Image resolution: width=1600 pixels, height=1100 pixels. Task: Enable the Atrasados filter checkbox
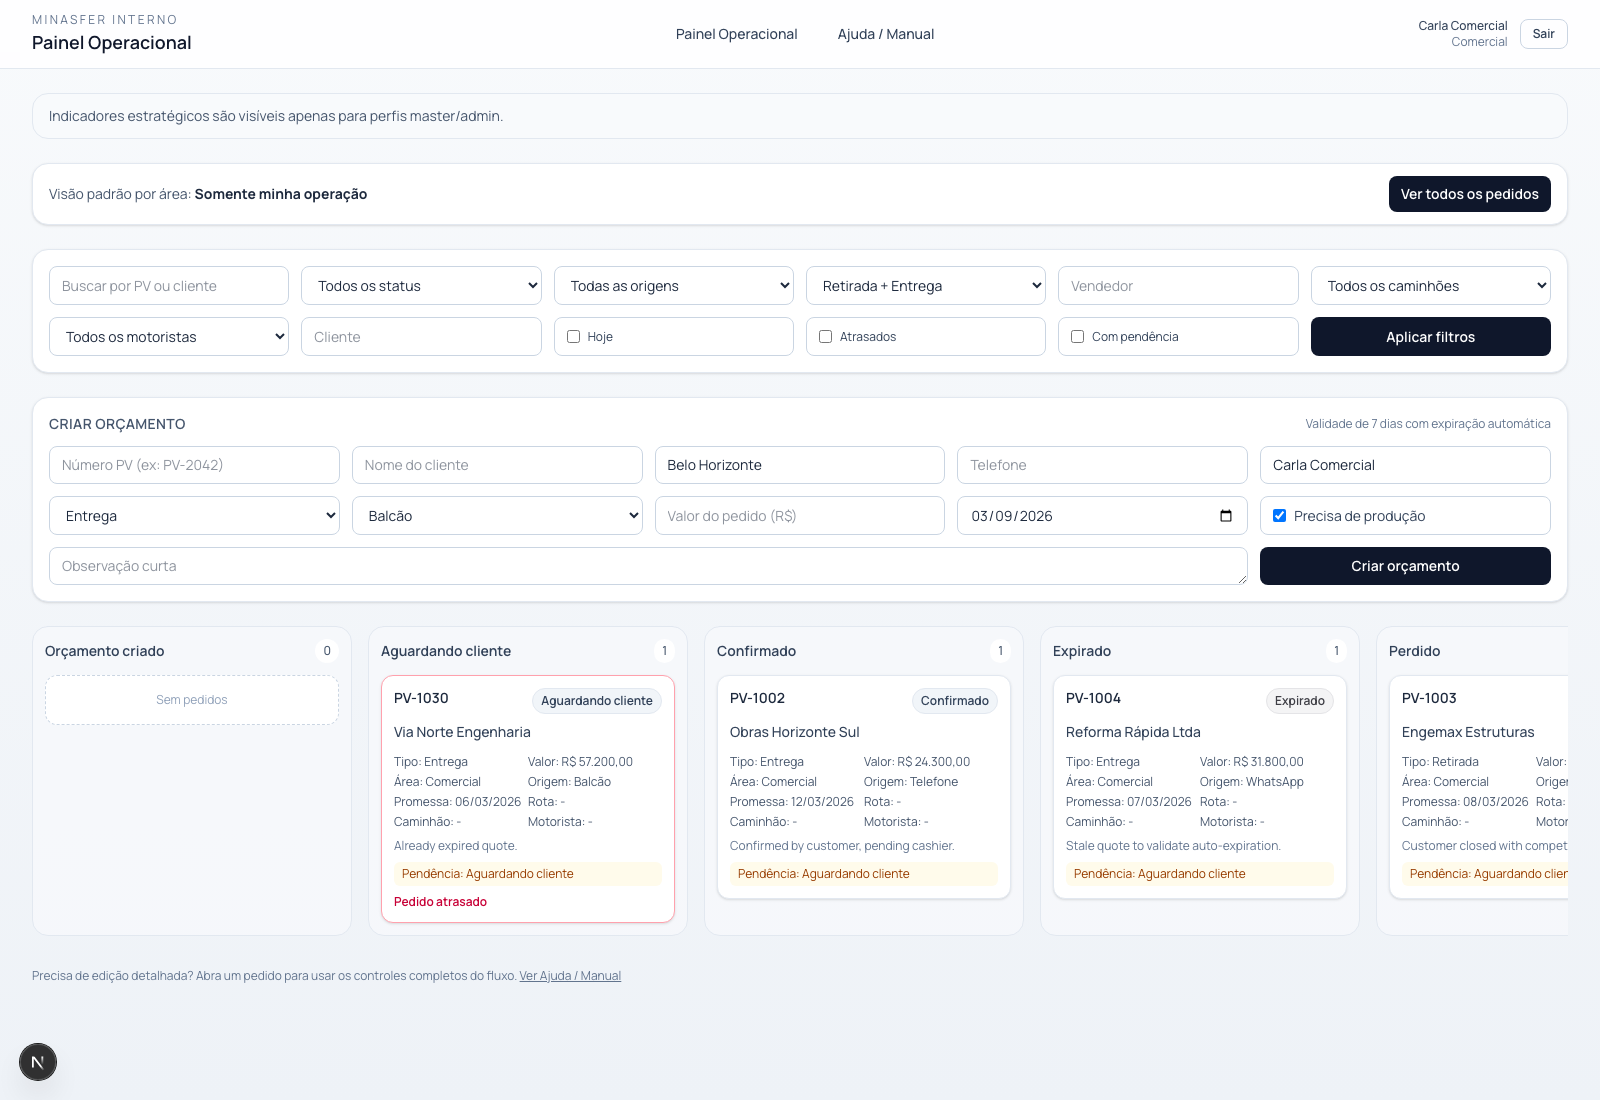point(826,337)
